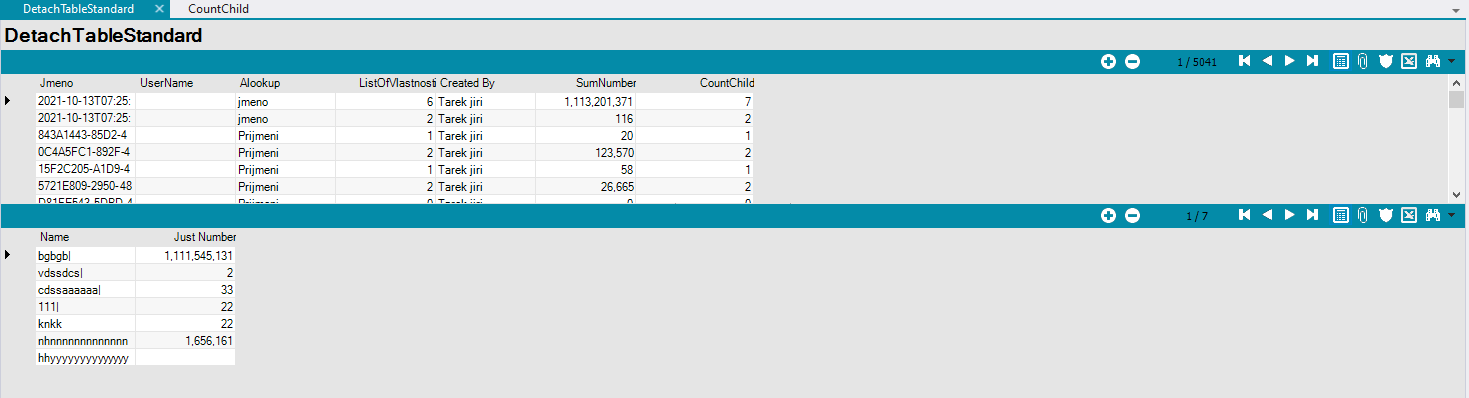1469x398 pixels.
Task: Sort by the Alookup column header
Action: tap(259, 83)
